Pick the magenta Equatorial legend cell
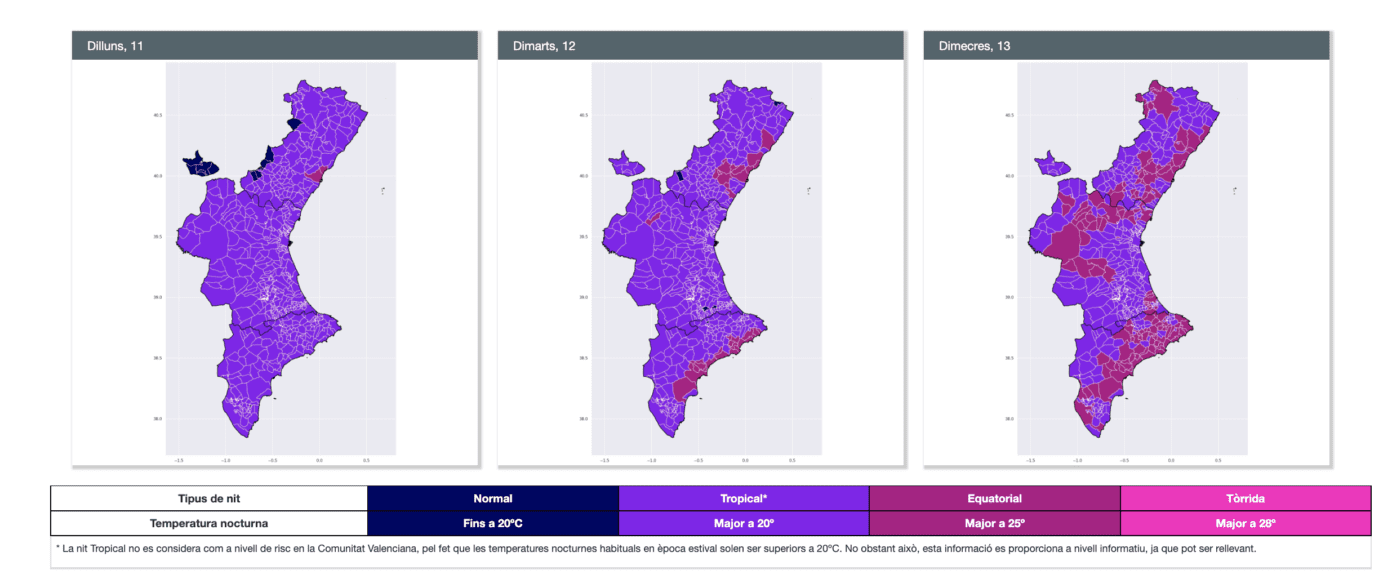The image size is (1392, 579). pyautogui.click(x=994, y=498)
